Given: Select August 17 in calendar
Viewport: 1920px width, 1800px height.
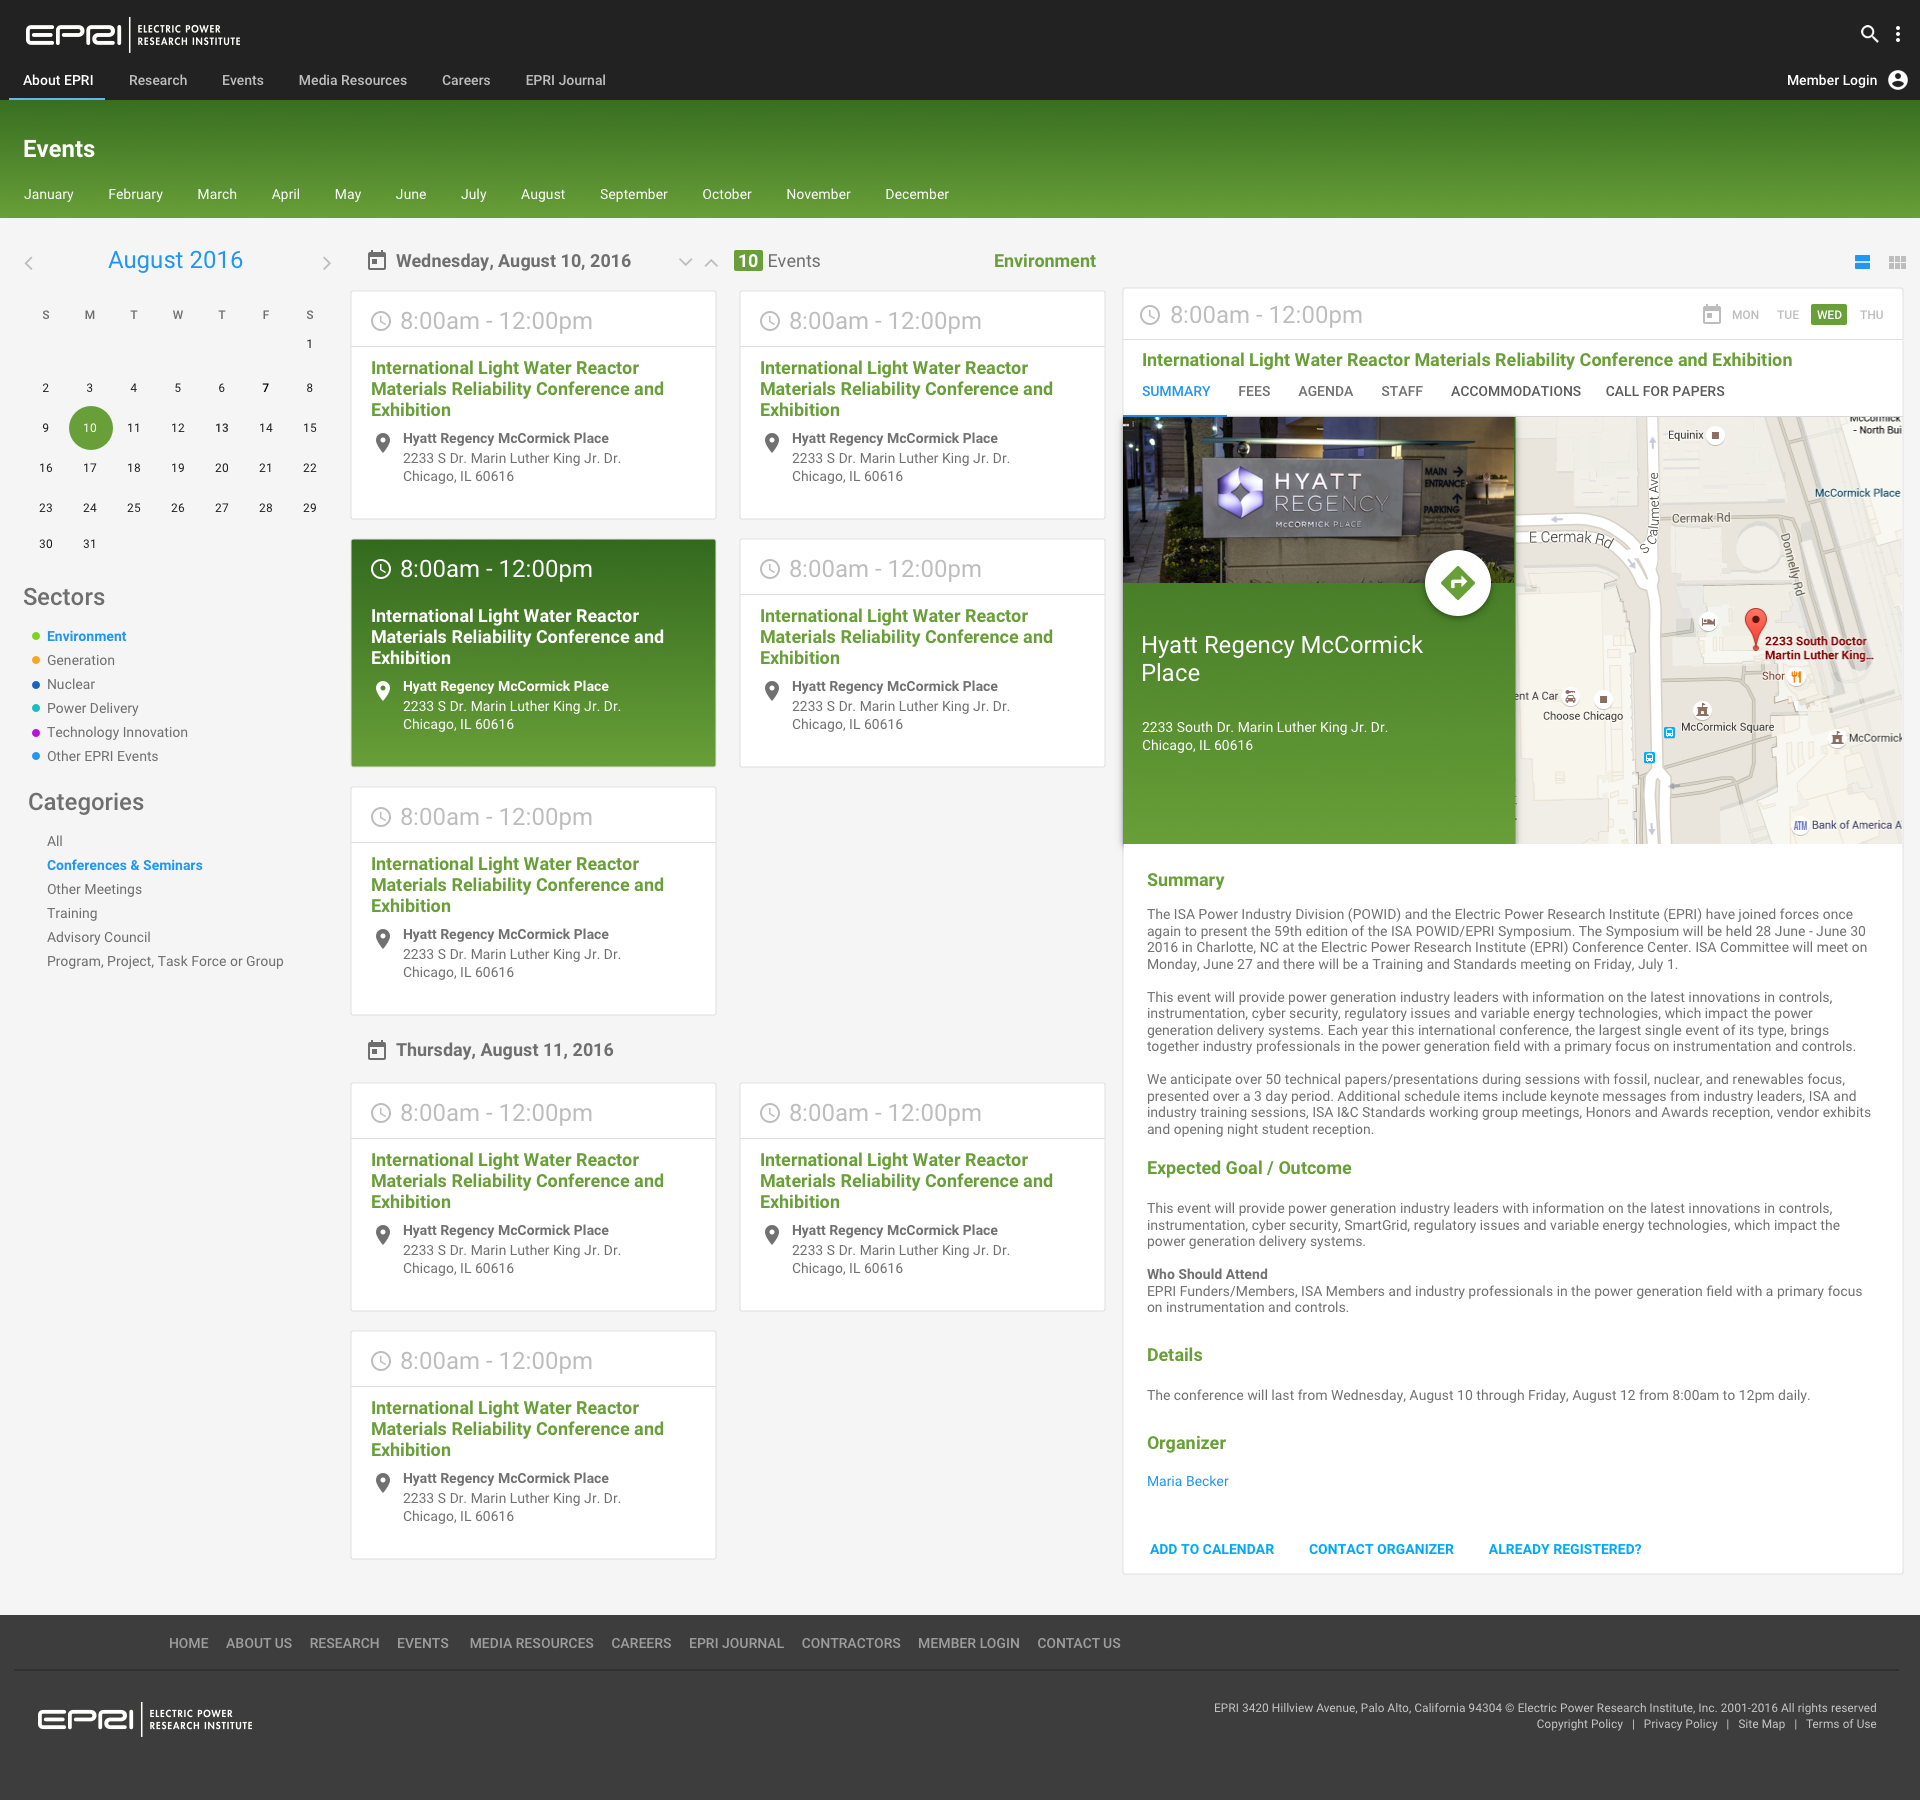Looking at the screenshot, I should 90,468.
